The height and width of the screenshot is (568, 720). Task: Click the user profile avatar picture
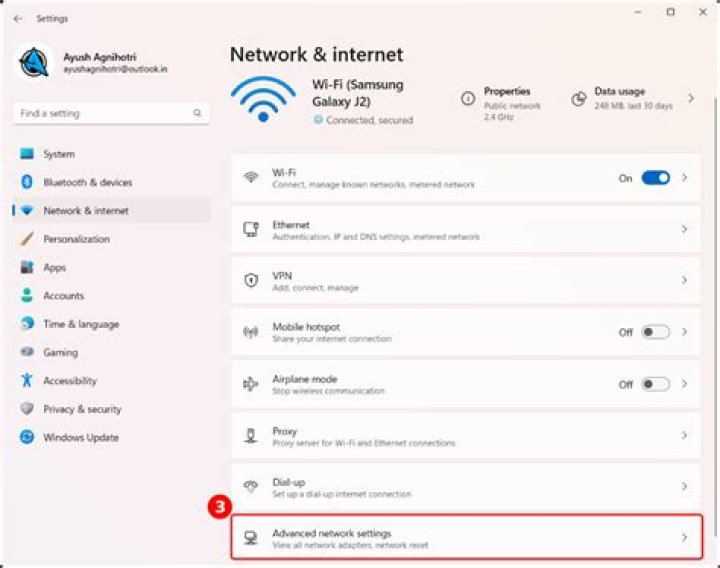click(x=35, y=62)
